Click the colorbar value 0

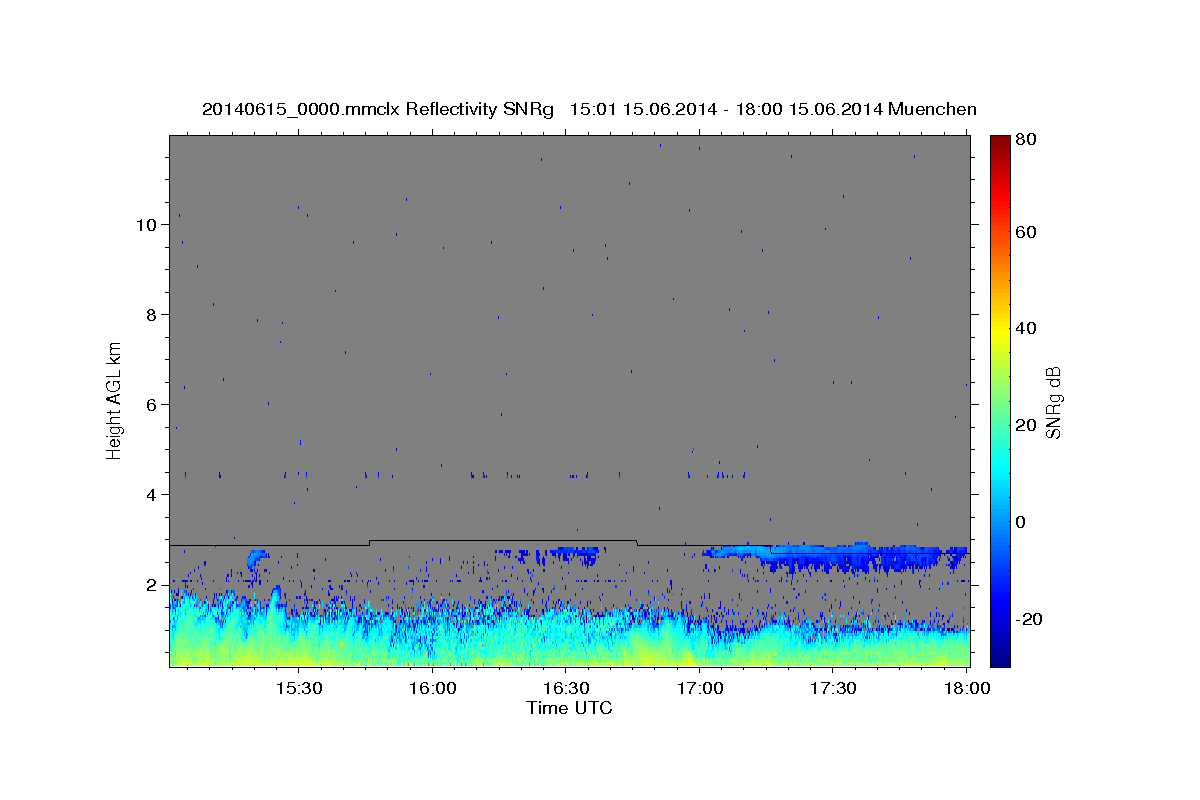pos(1021,522)
